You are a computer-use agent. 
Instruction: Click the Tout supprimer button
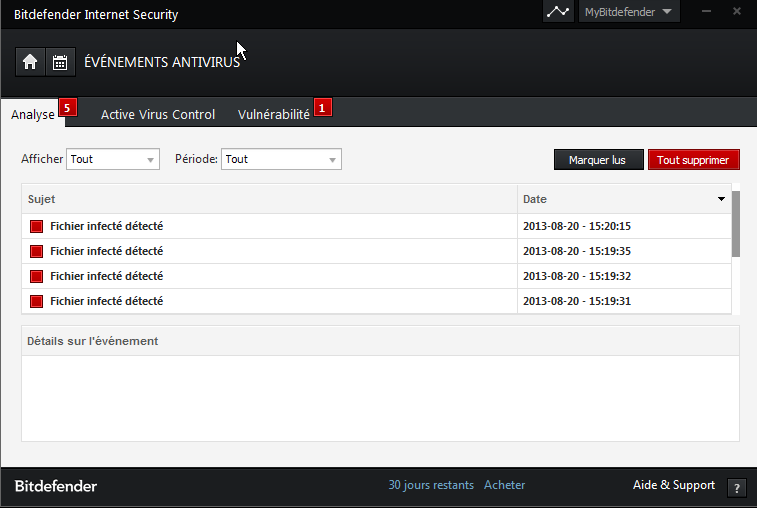694,160
